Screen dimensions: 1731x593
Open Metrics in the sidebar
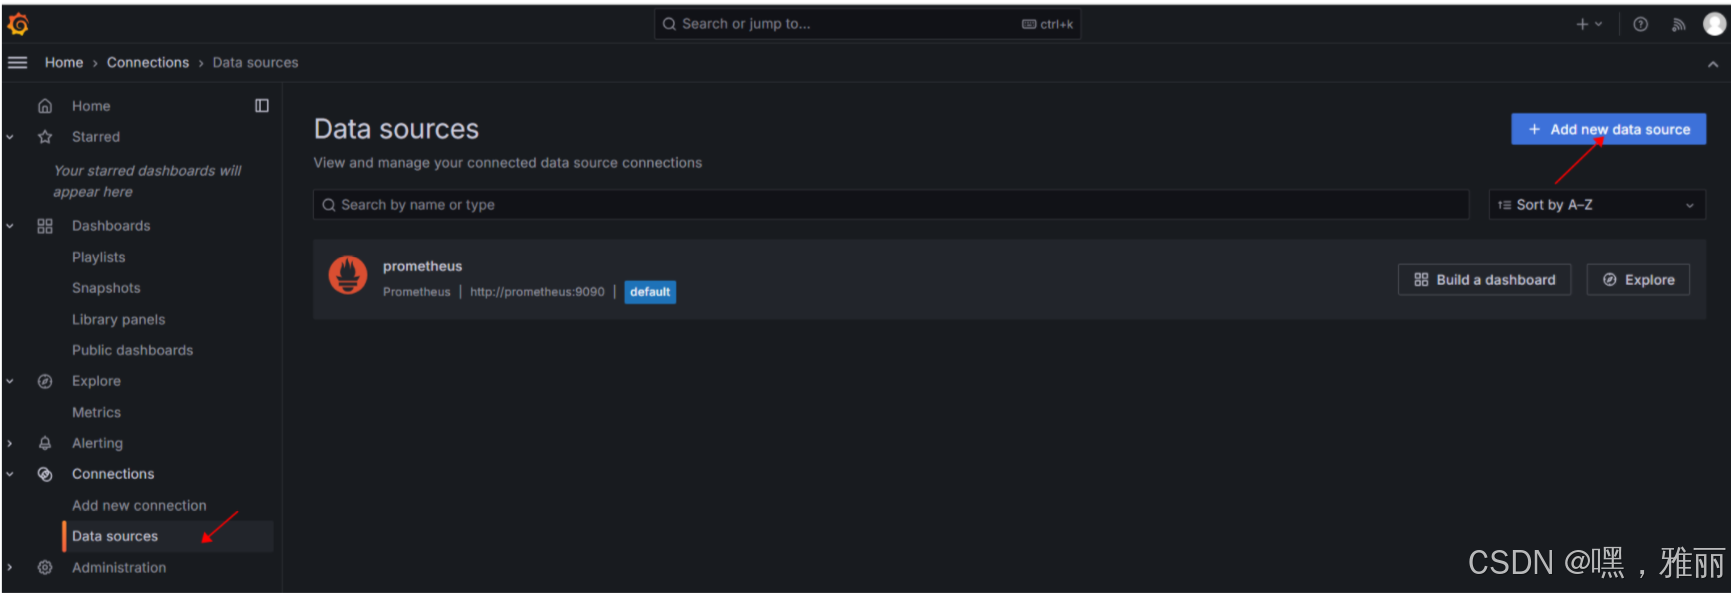pos(96,412)
